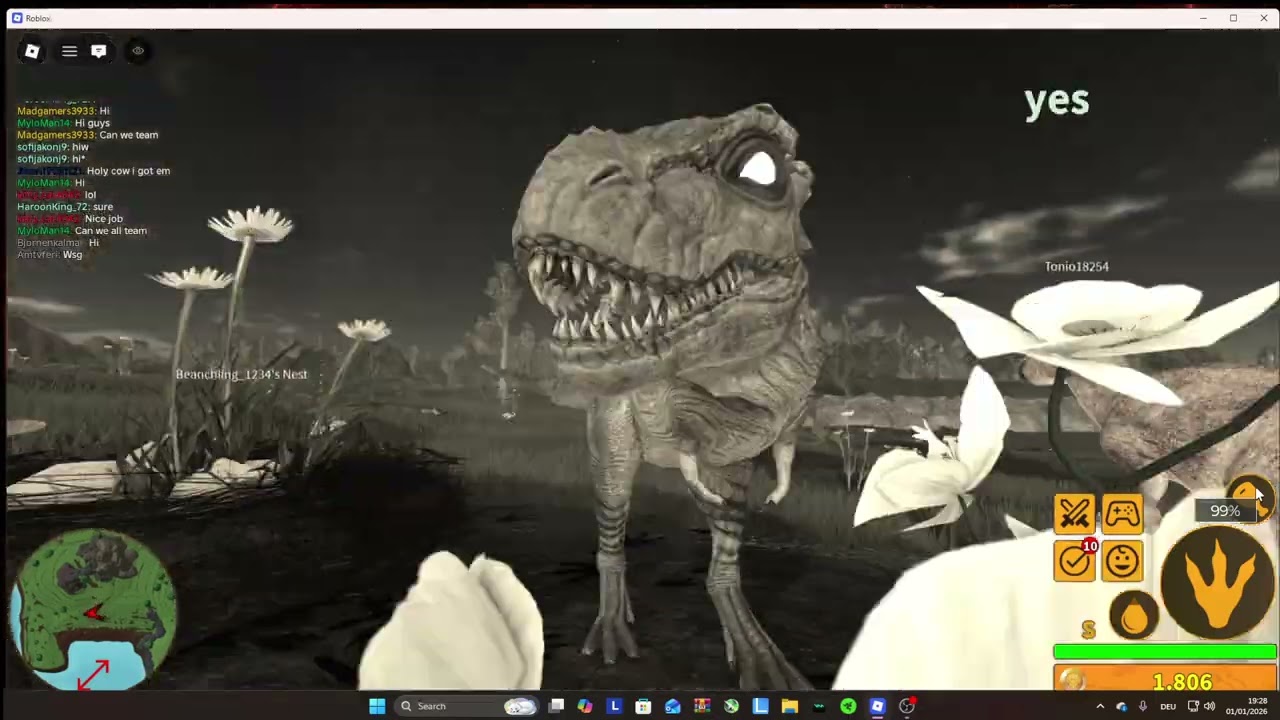Click the Tonio18254 player name tag

pos(1076,266)
